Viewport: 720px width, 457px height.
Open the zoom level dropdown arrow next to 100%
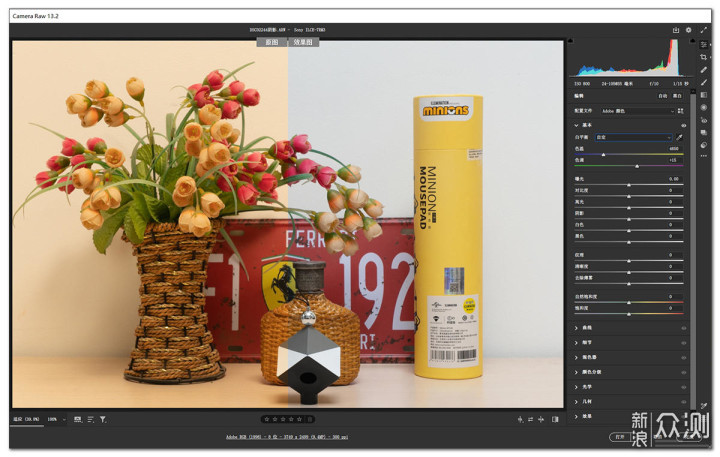[64, 419]
